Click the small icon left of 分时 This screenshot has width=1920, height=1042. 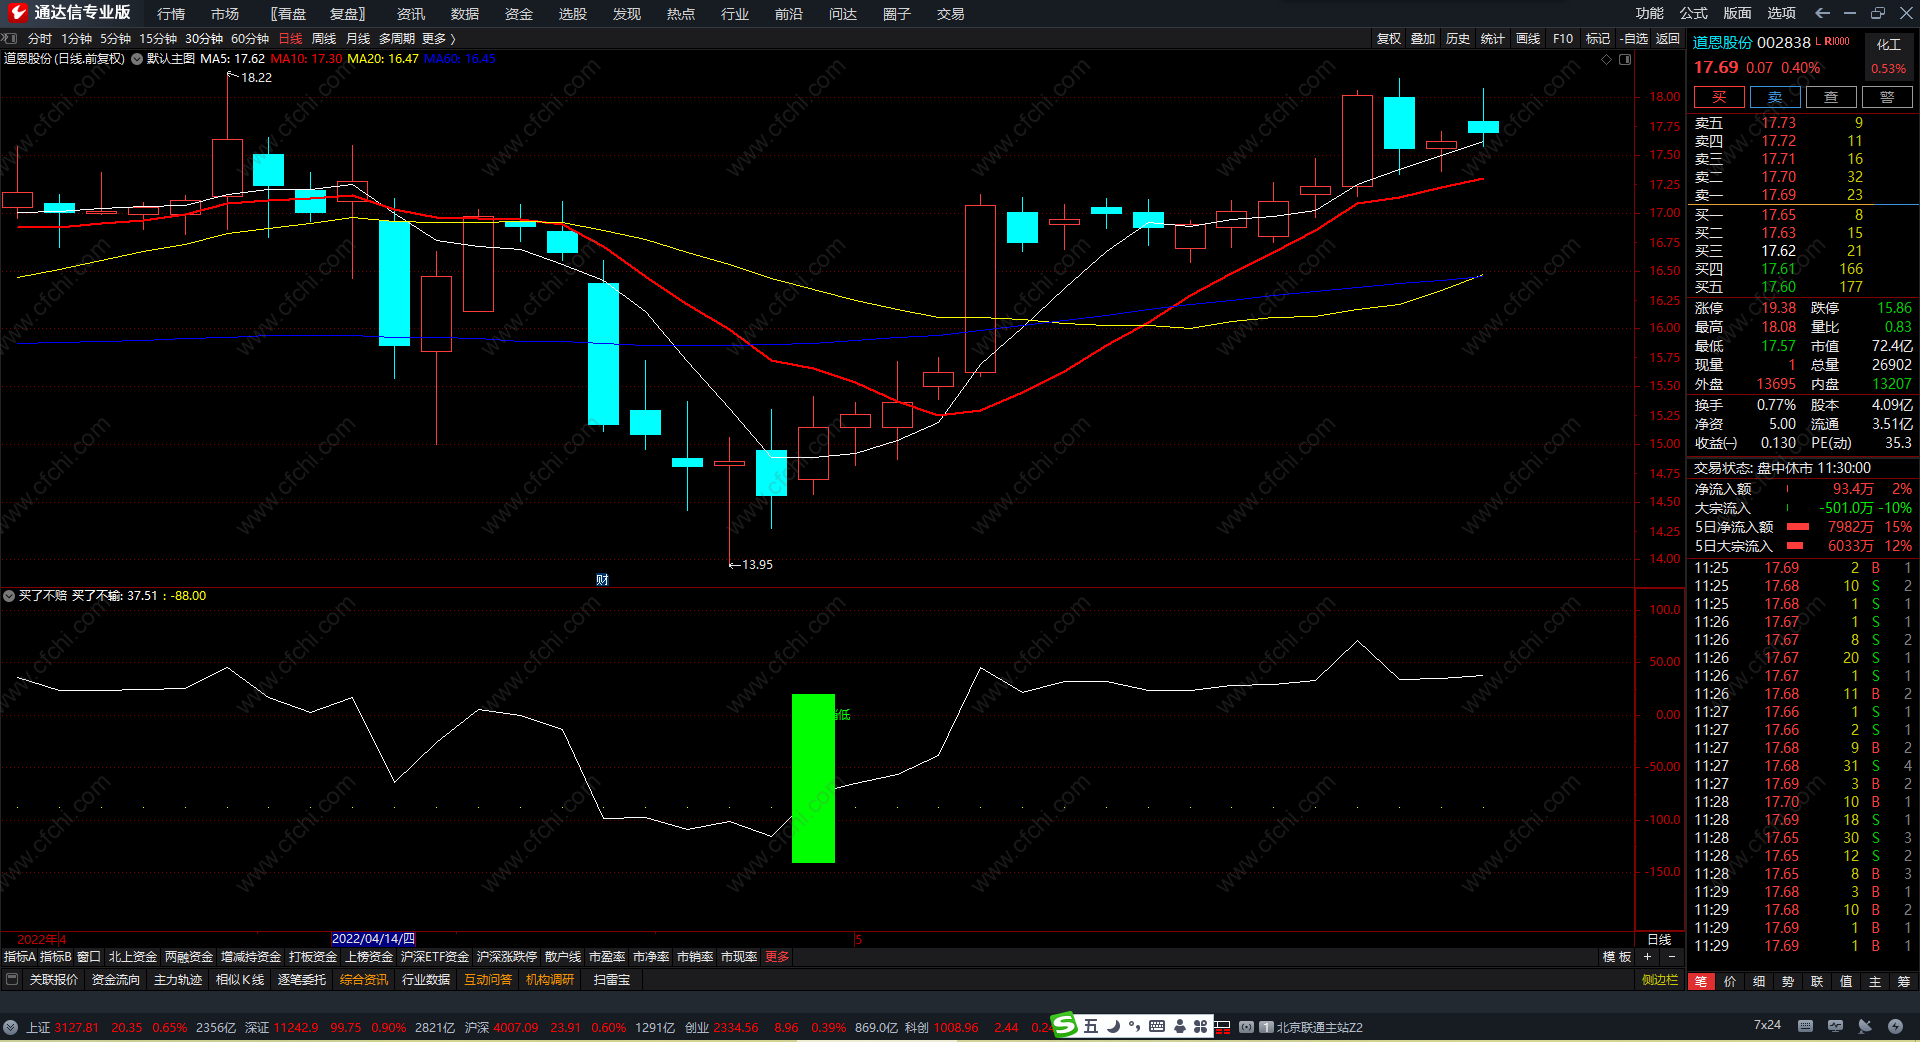click(10, 39)
